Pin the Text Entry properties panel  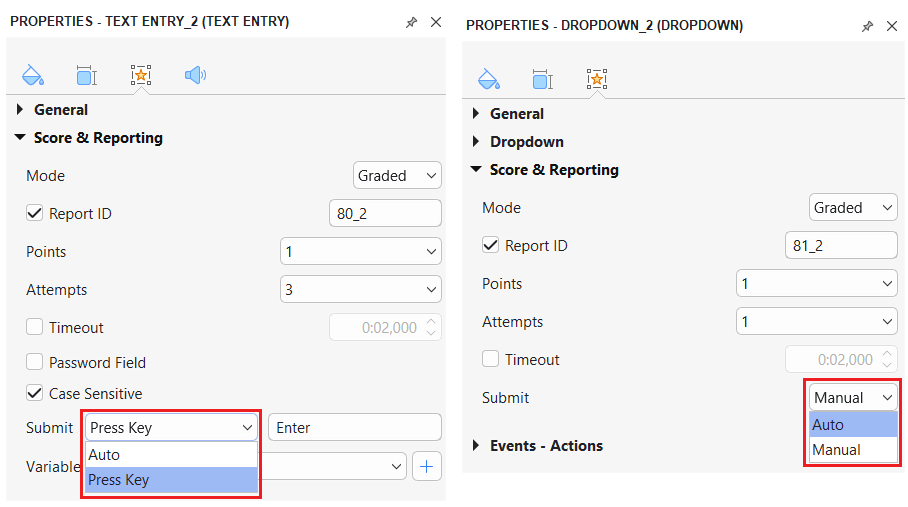click(x=411, y=22)
